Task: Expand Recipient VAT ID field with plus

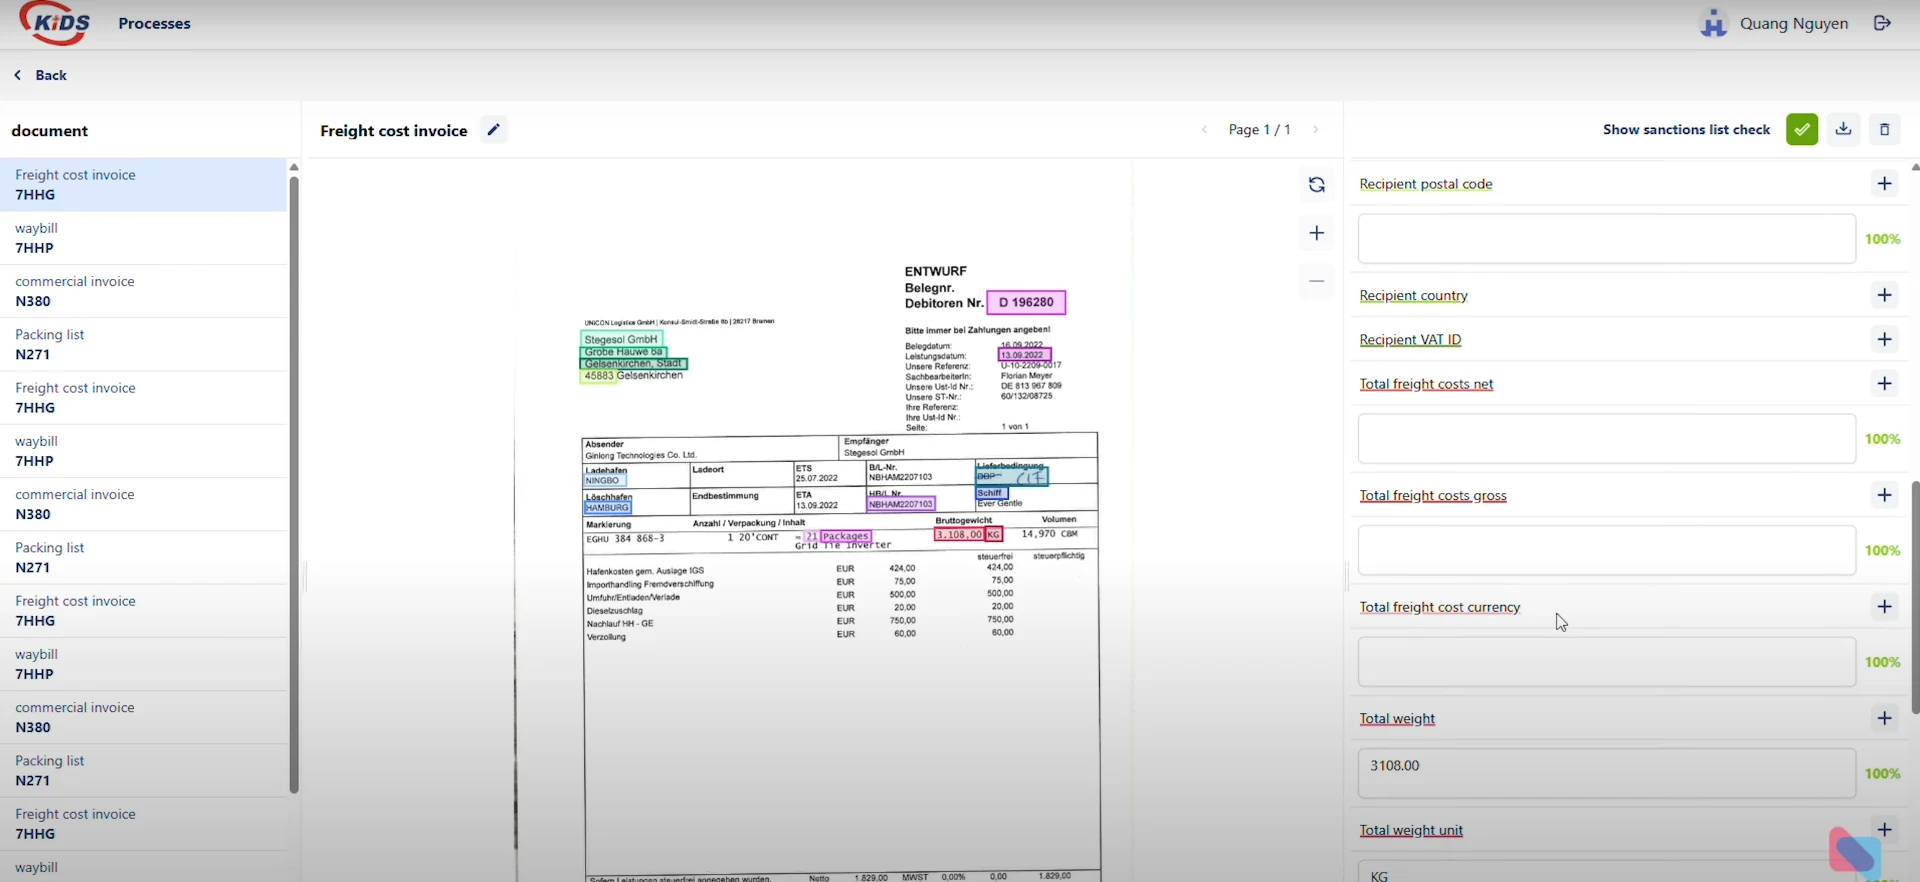Action: click(1884, 340)
